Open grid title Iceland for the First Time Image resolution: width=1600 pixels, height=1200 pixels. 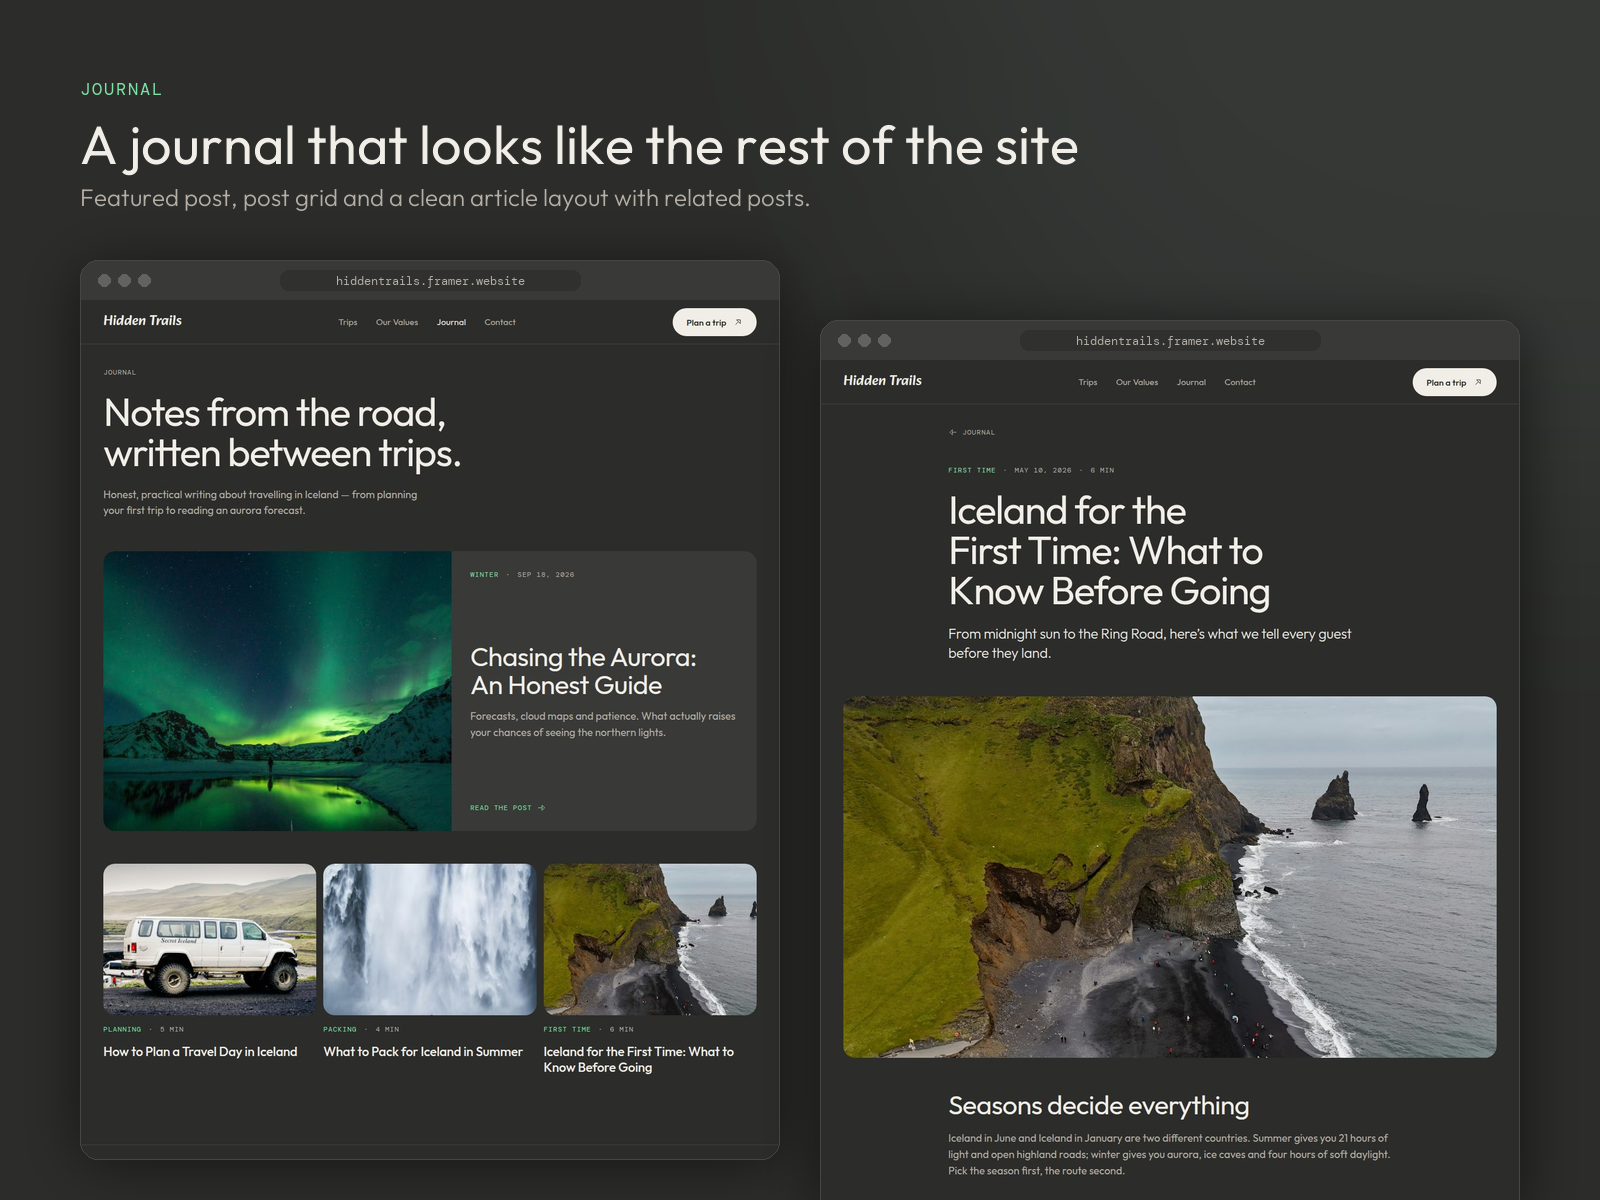pyautogui.click(x=639, y=1059)
